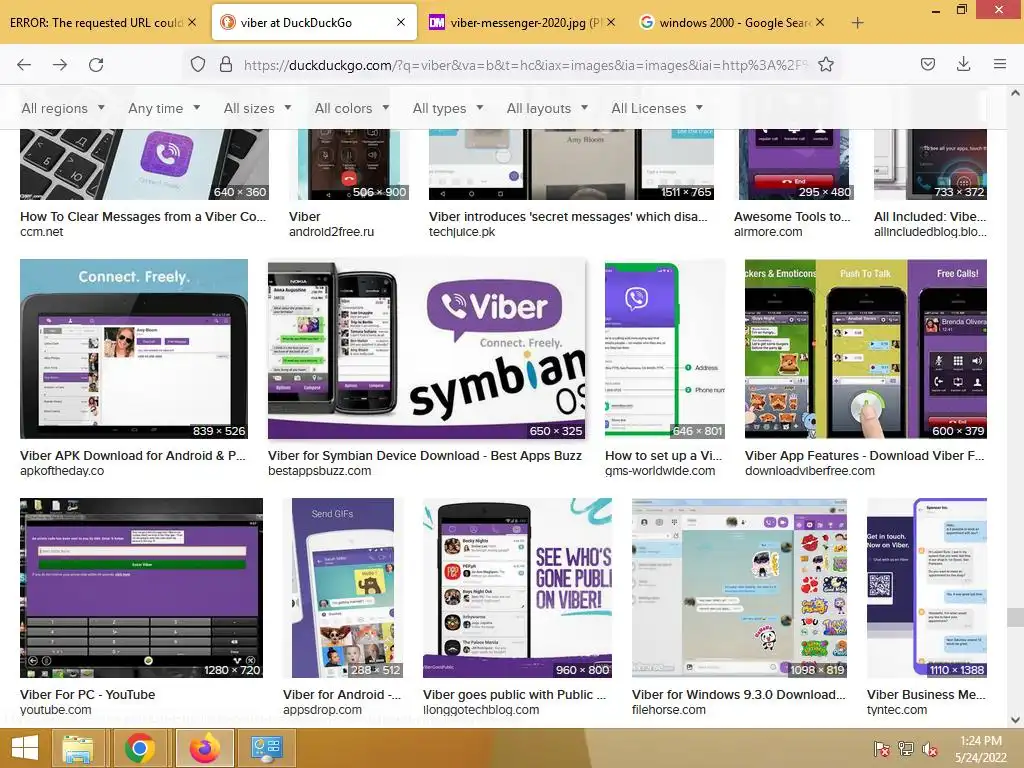
Task: Expand the Any time filter
Action: 164,108
